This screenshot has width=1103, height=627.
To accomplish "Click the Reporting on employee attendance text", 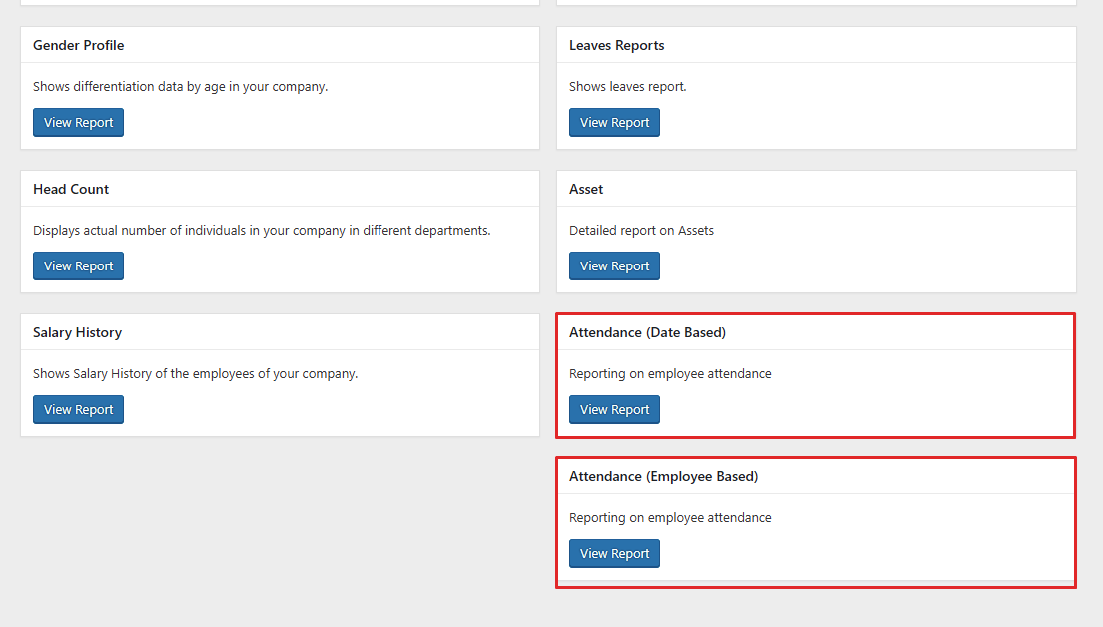I will 670,373.
